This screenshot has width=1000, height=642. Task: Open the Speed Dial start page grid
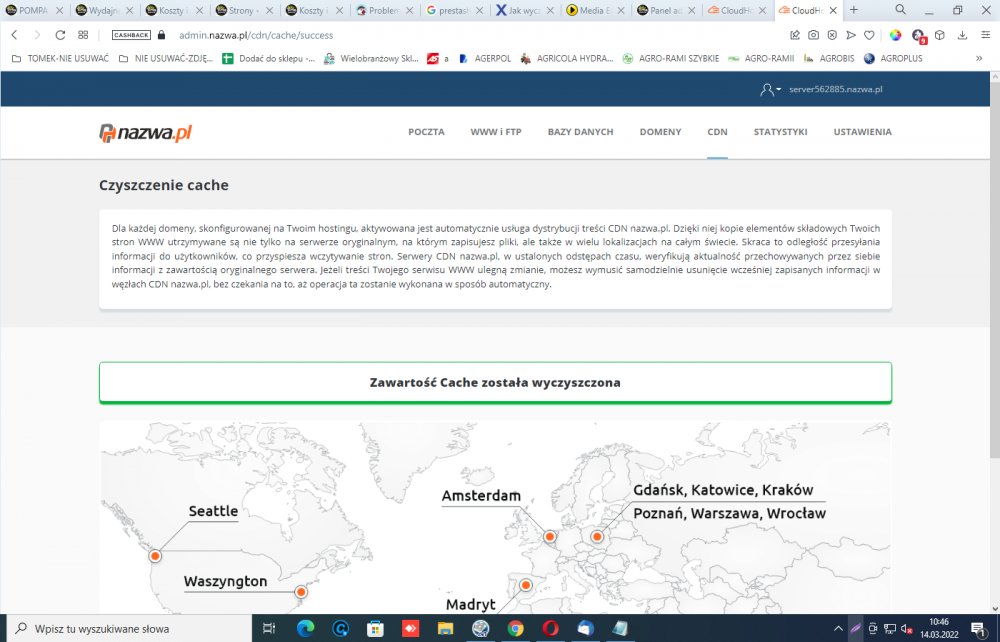(83, 35)
